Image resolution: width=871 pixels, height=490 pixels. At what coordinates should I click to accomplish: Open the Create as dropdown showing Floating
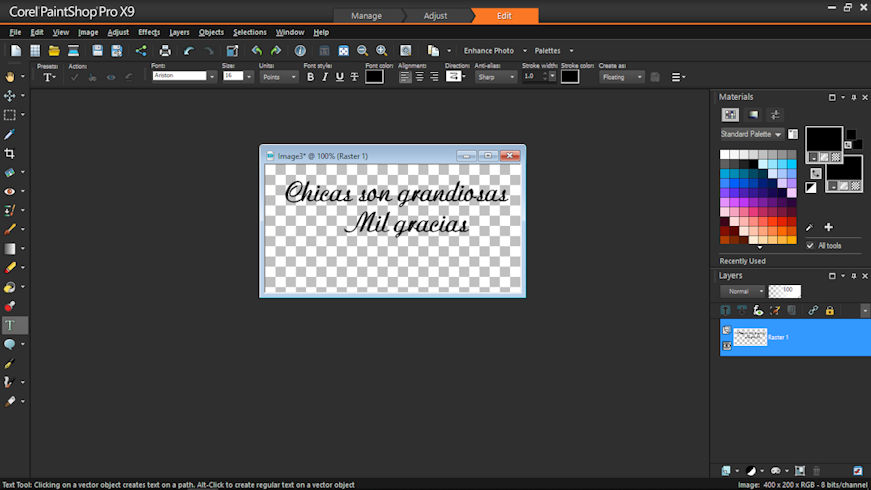tap(622, 77)
